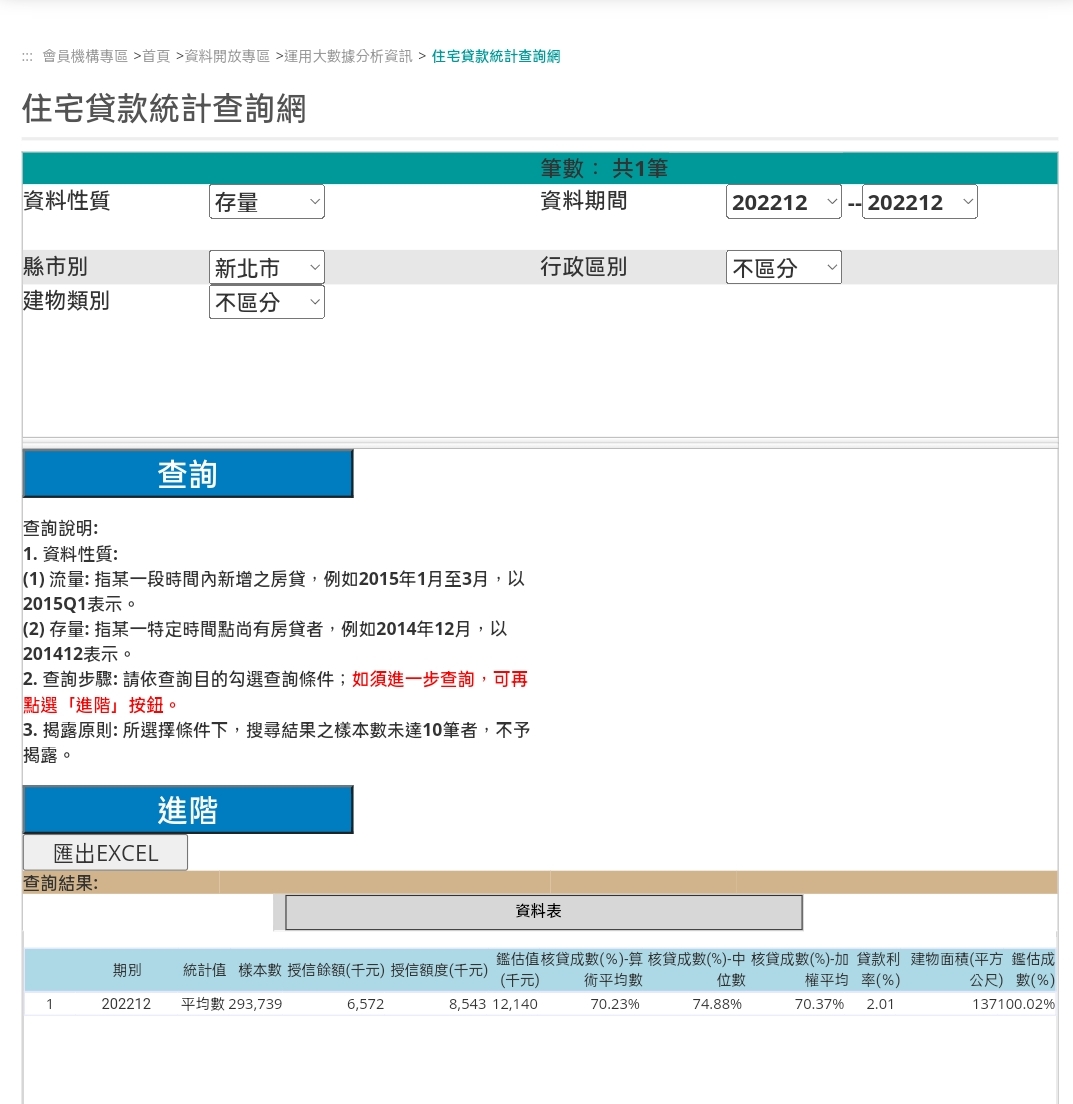The height and width of the screenshot is (1104, 1073).
Task: Click the page title 住宅貸款統計查詢網
Action: pos(164,108)
